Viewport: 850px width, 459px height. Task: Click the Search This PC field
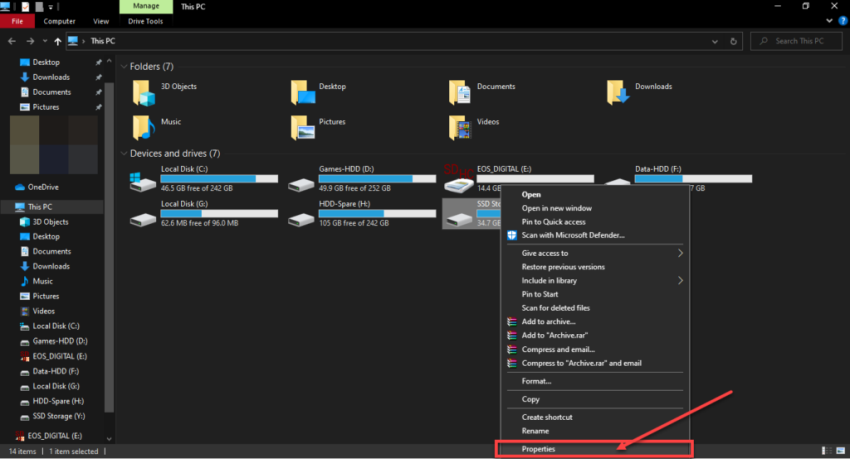[796, 41]
